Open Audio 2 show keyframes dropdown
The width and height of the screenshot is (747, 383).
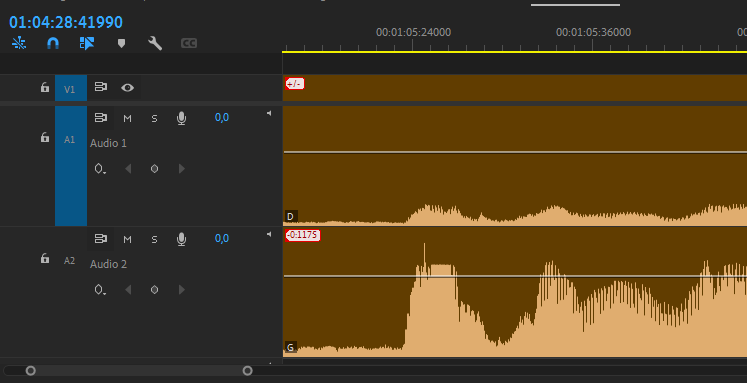click(100, 290)
